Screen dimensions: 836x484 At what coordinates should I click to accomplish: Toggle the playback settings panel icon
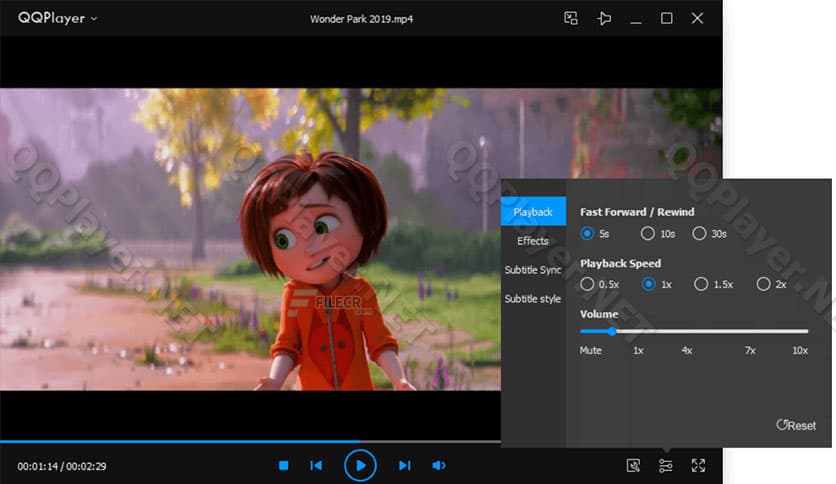point(665,465)
